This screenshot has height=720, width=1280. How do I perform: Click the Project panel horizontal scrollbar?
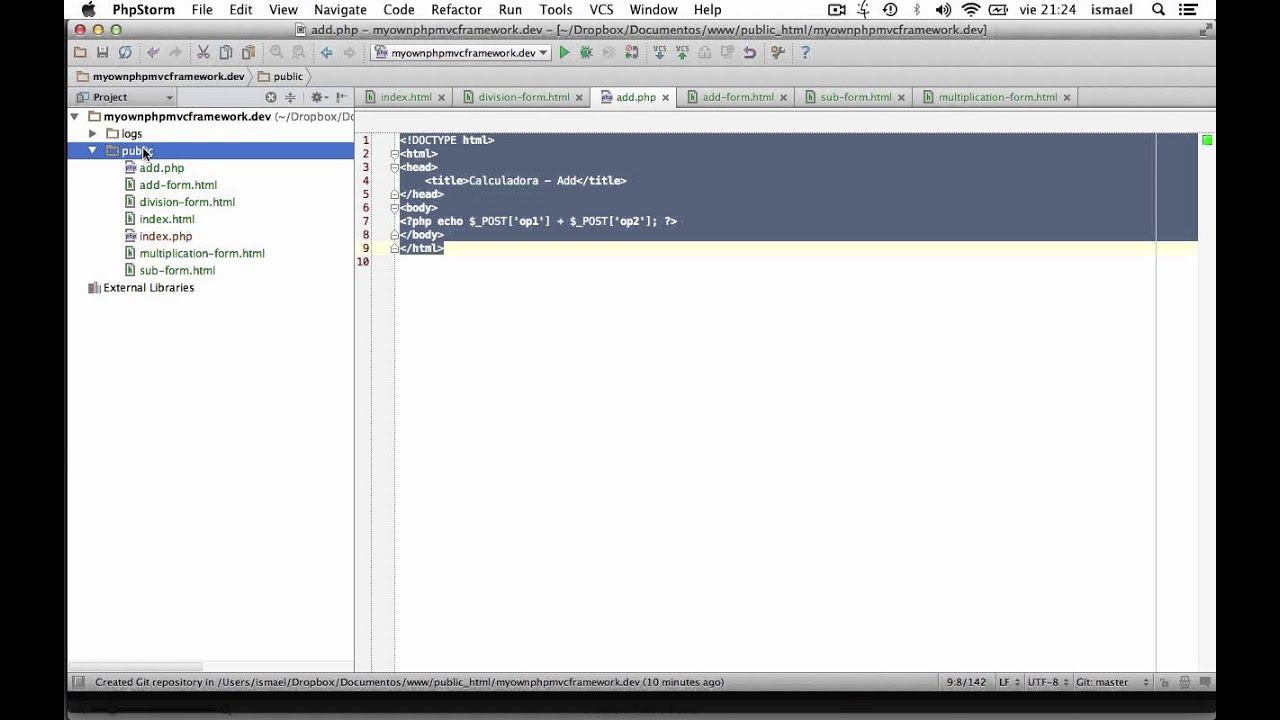click(x=134, y=667)
